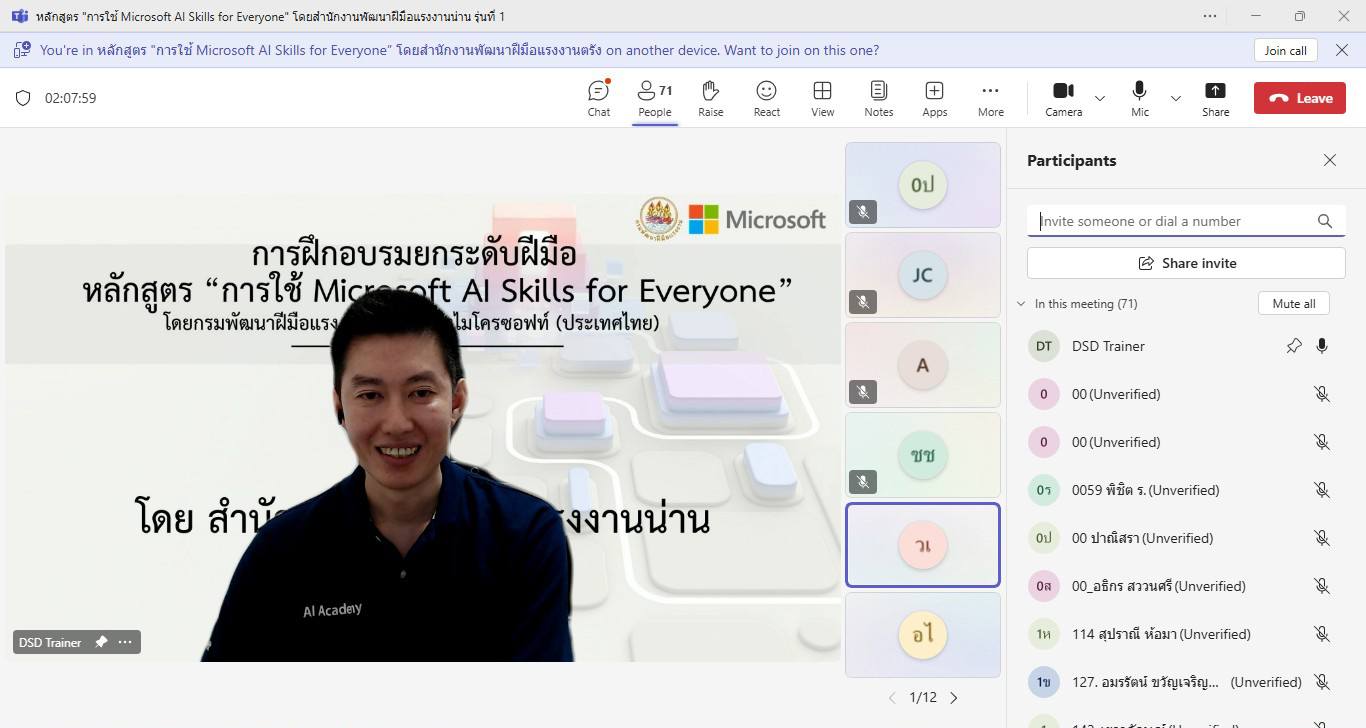Open the Chat panel
1366x728 pixels.
coord(598,98)
